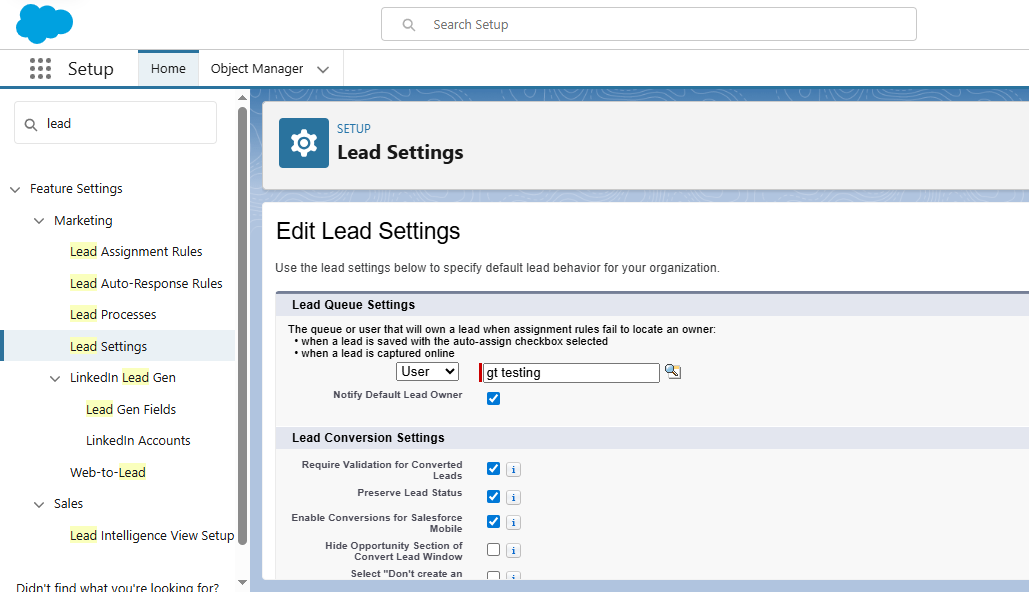The height and width of the screenshot is (592, 1029).
Task: Click the Sales label in the tree
Action: (x=68, y=503)
